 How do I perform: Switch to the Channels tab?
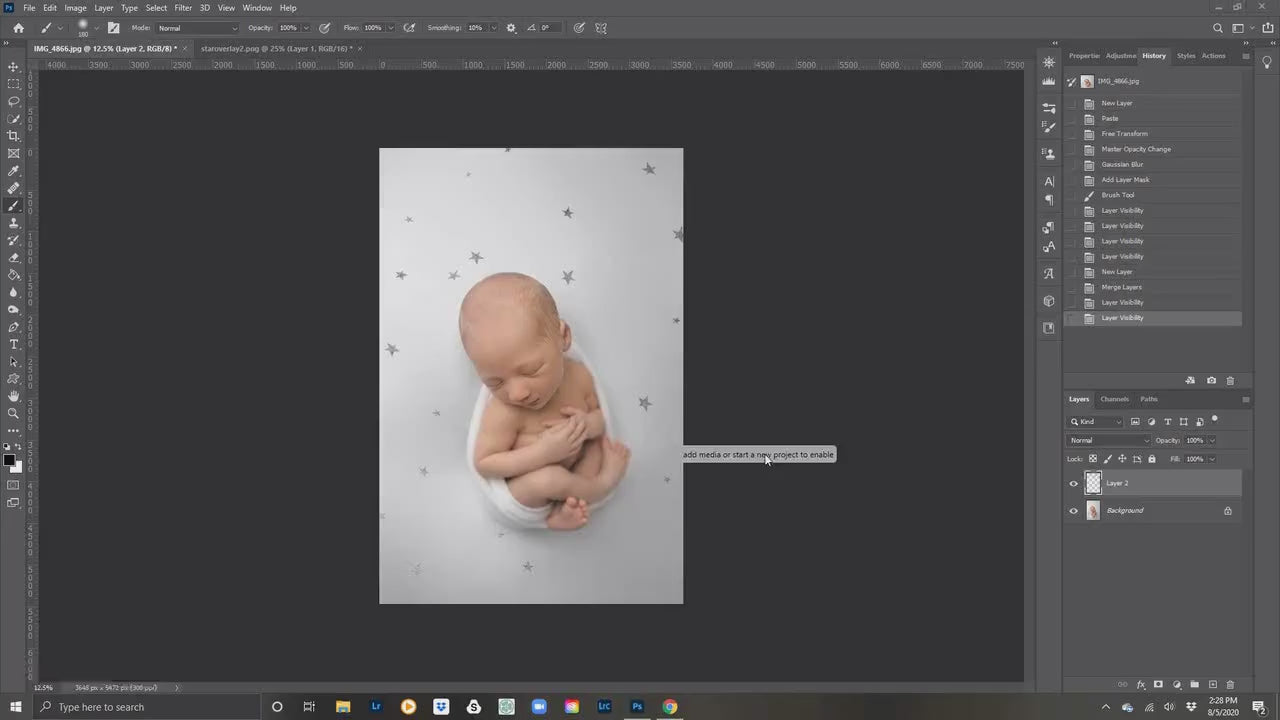tap(1113, 399)
